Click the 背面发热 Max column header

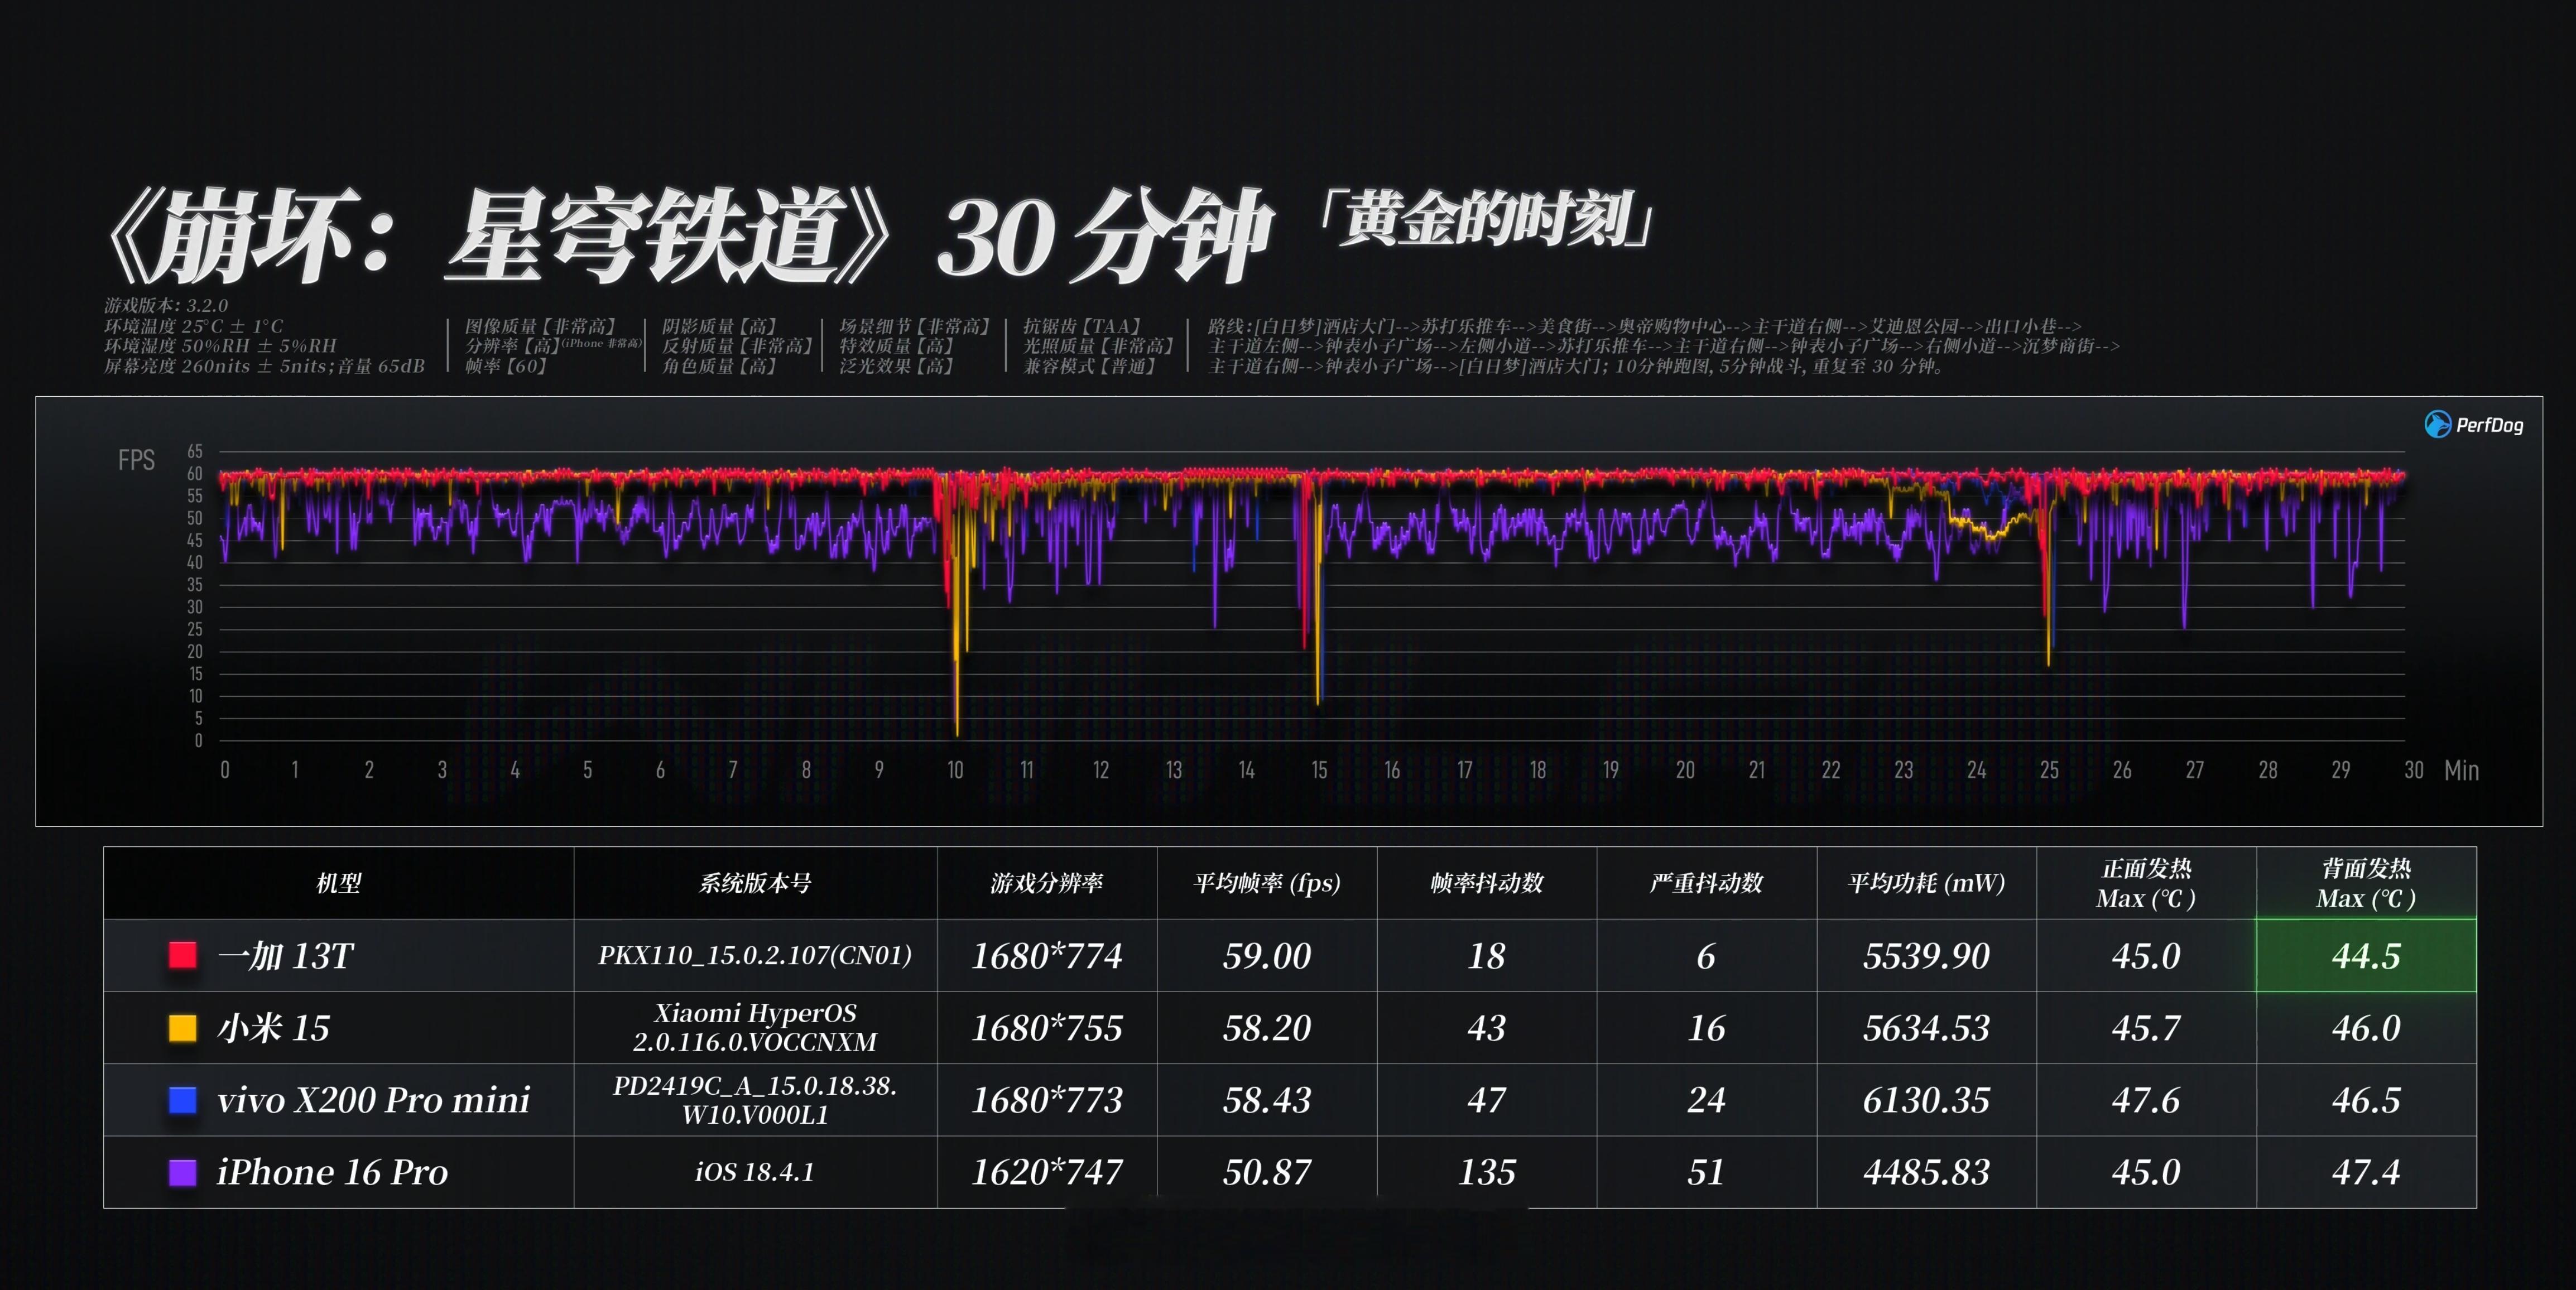click(x=2366, y=883)
